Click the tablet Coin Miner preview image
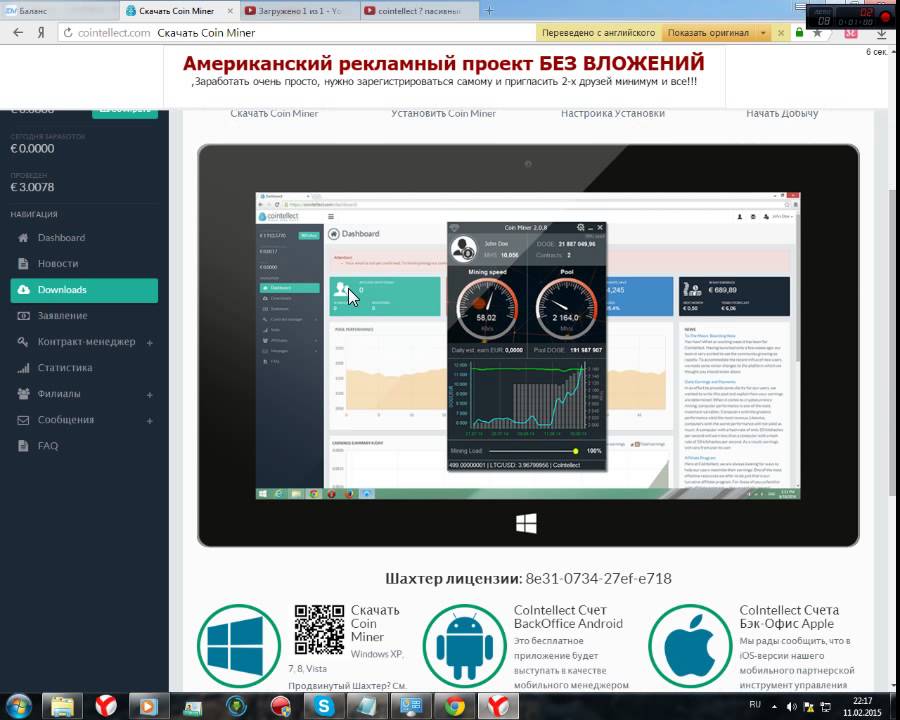The image size is (900, 720). point(528,345)
